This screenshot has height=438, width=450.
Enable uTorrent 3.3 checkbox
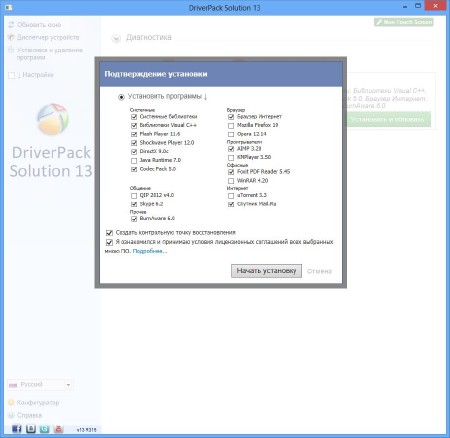coord(231,196)
